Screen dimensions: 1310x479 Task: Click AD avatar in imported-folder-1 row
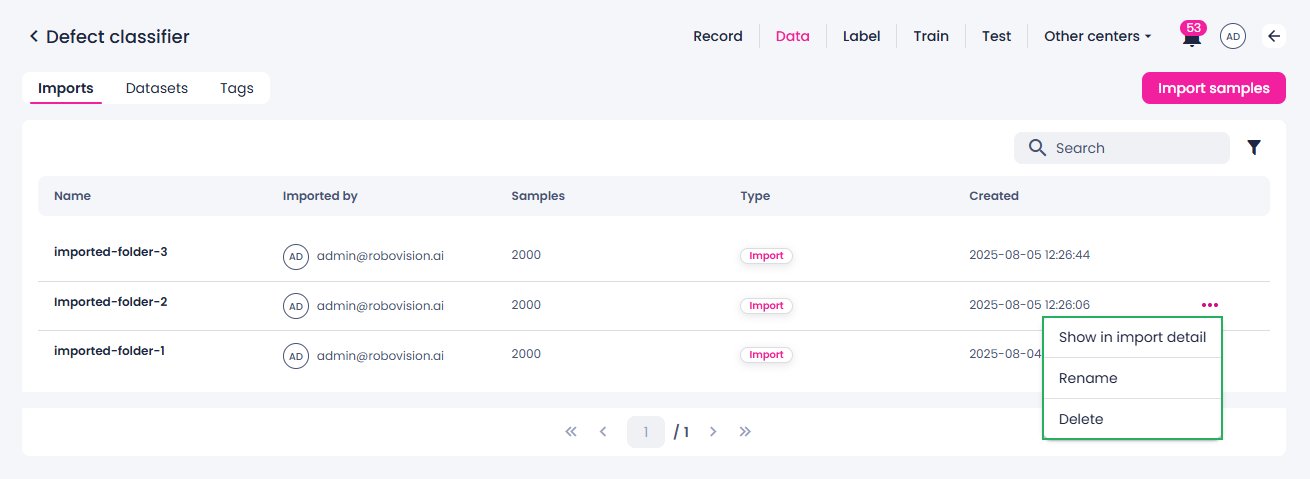296,356
